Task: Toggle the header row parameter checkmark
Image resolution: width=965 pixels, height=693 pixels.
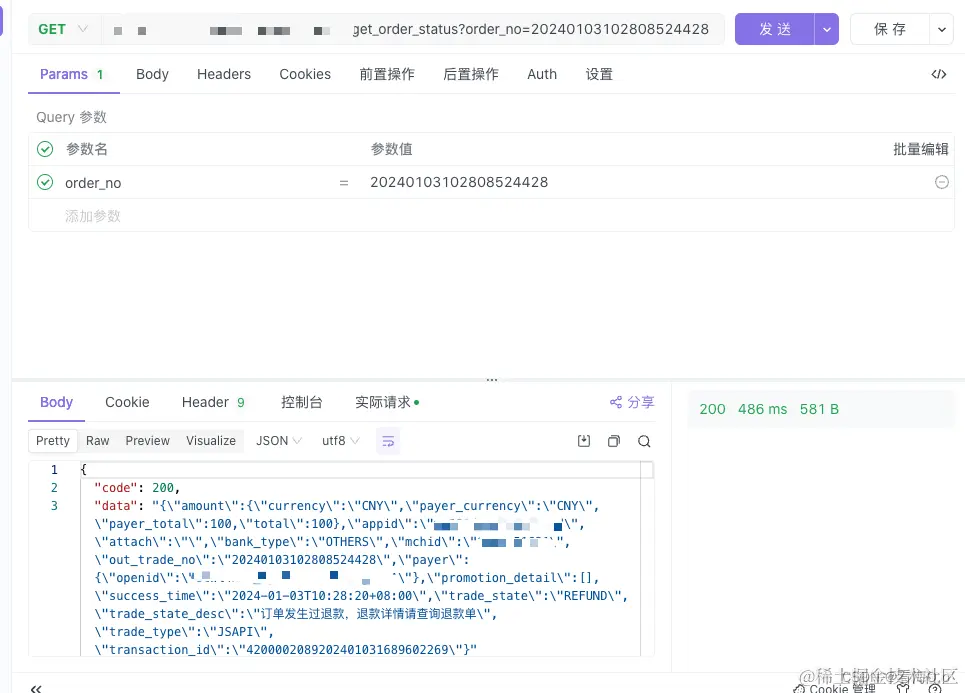Action: (x=45, y=148)
